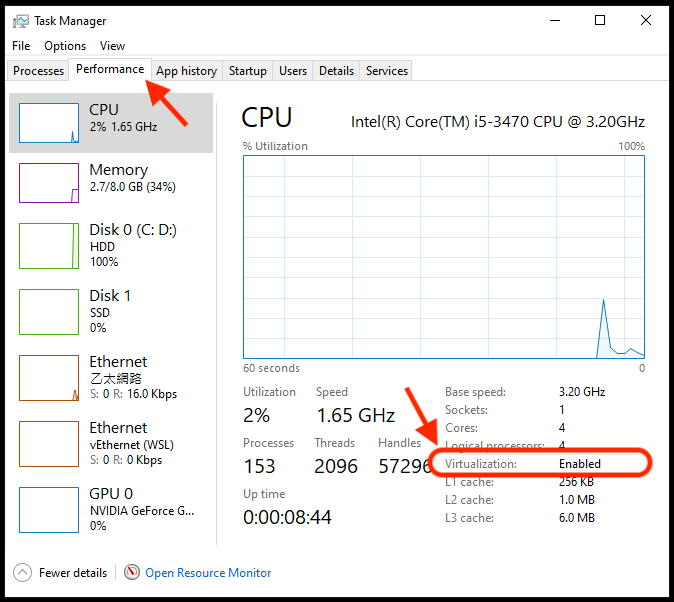Open the Users tab
The height and width of the screenshot is (602, 674).
(x=293, y=71)
